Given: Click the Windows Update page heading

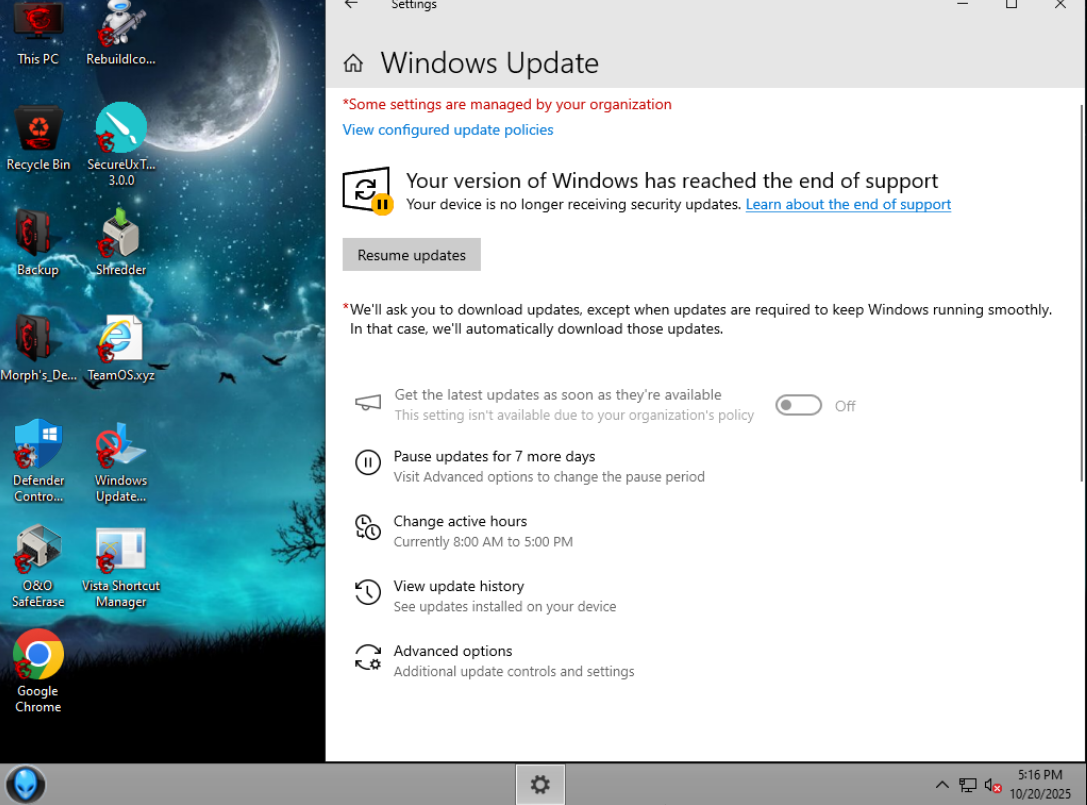Looking at the screenshot, I should [489, 63].
